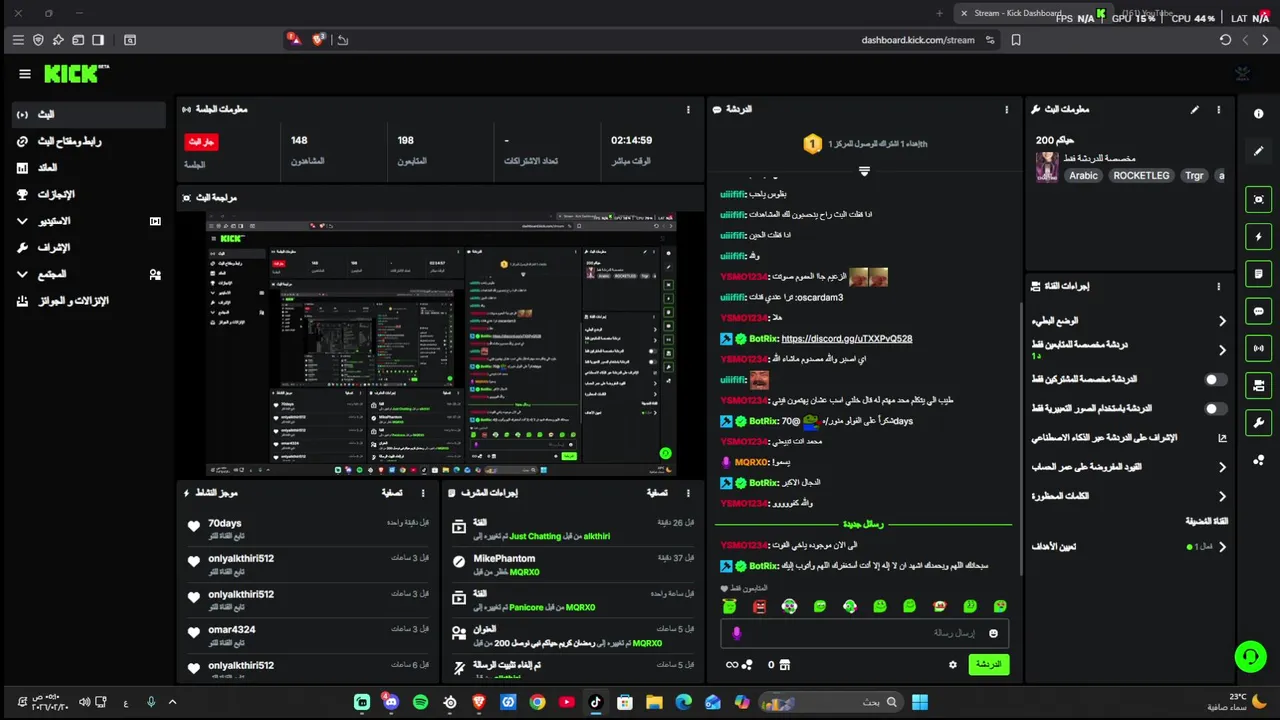Collapse pinned gift banner arrow in chat
The image size is (1280, 720).
click(x=864, y=171)
